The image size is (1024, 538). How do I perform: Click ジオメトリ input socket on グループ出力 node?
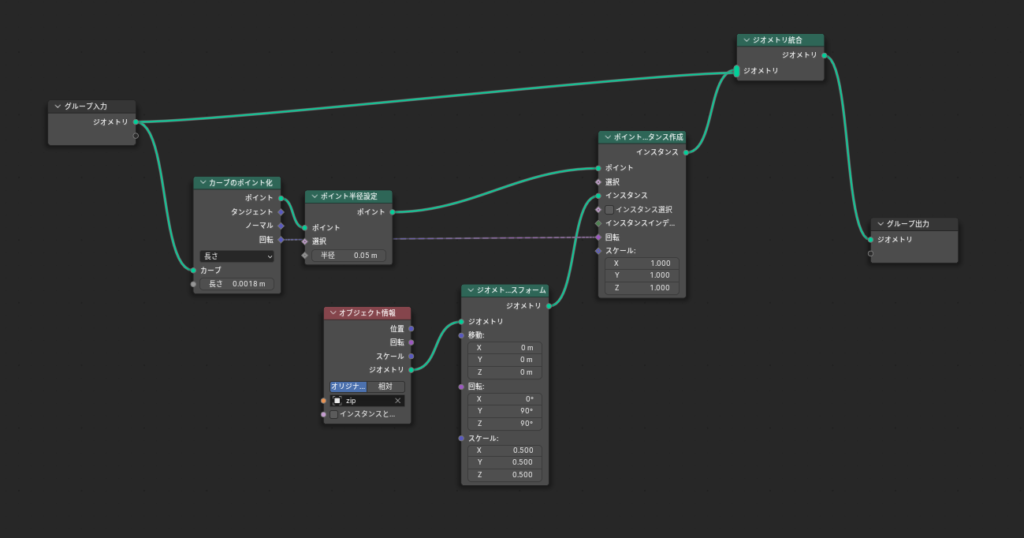(x=871, y=240)
